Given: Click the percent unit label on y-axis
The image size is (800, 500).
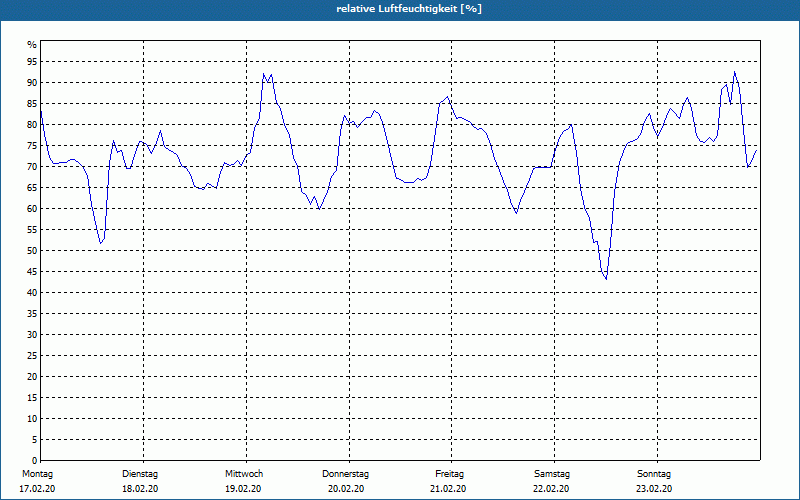Looking at the screenshot, I should pos(32,45).
